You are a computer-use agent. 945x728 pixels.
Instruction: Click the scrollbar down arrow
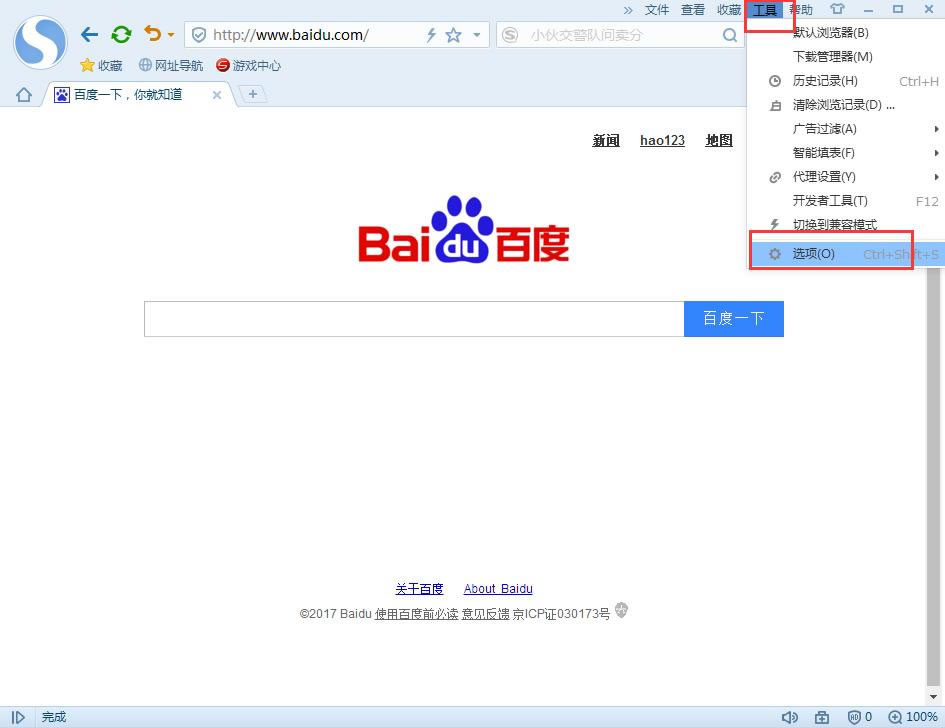click(x=933, y=697)
